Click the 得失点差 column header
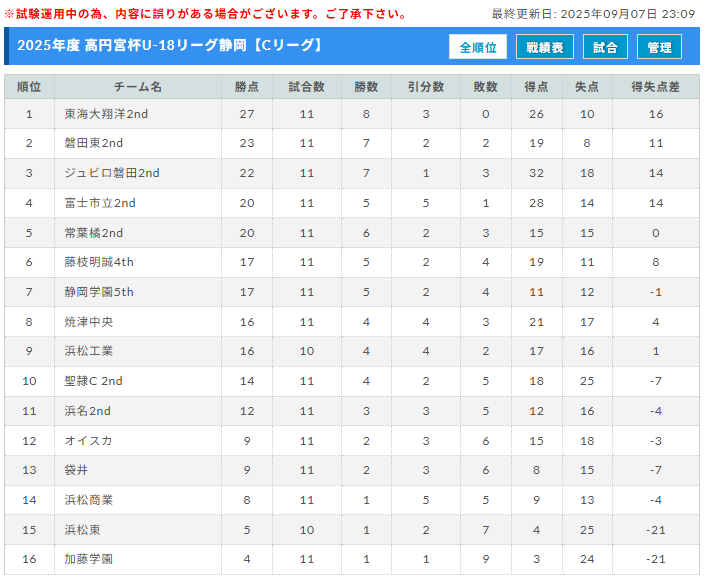Screen dimensions: 706x579 [656, 87]
